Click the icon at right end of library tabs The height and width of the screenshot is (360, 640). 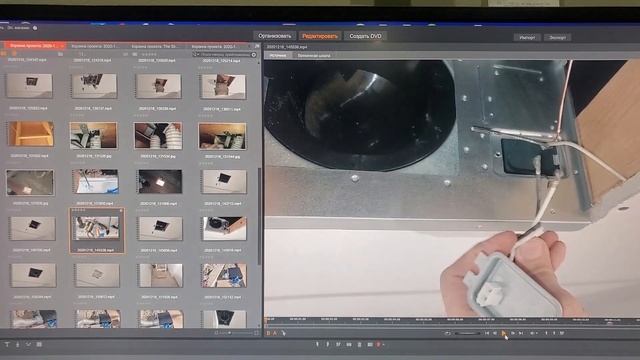click(x=257, y=46)
